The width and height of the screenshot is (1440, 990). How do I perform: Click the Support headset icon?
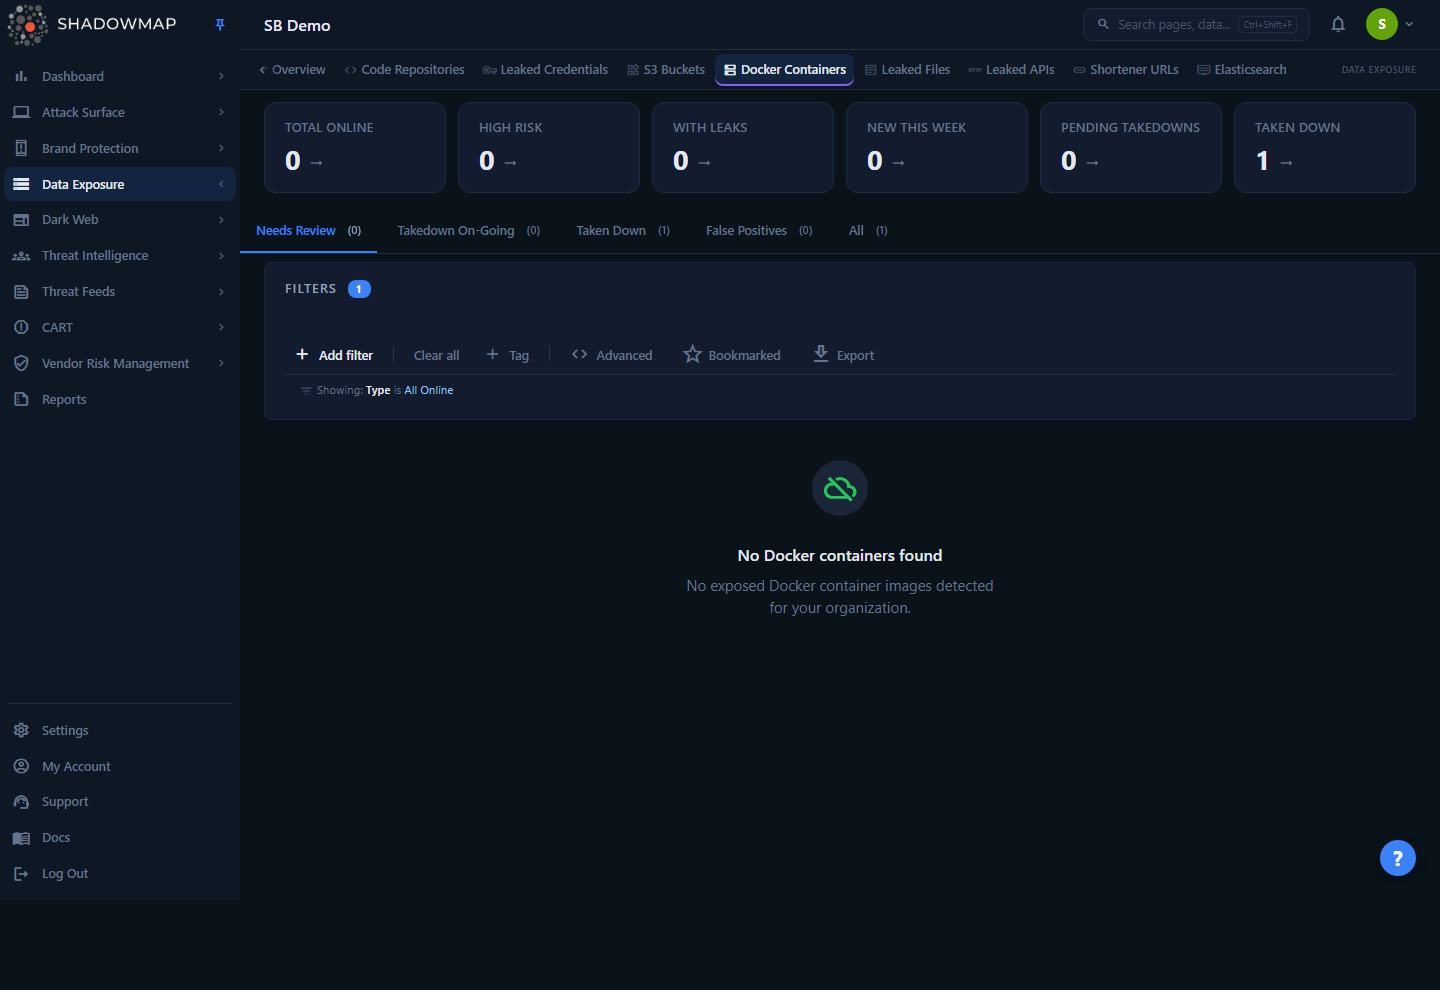(x=21, y=802)
